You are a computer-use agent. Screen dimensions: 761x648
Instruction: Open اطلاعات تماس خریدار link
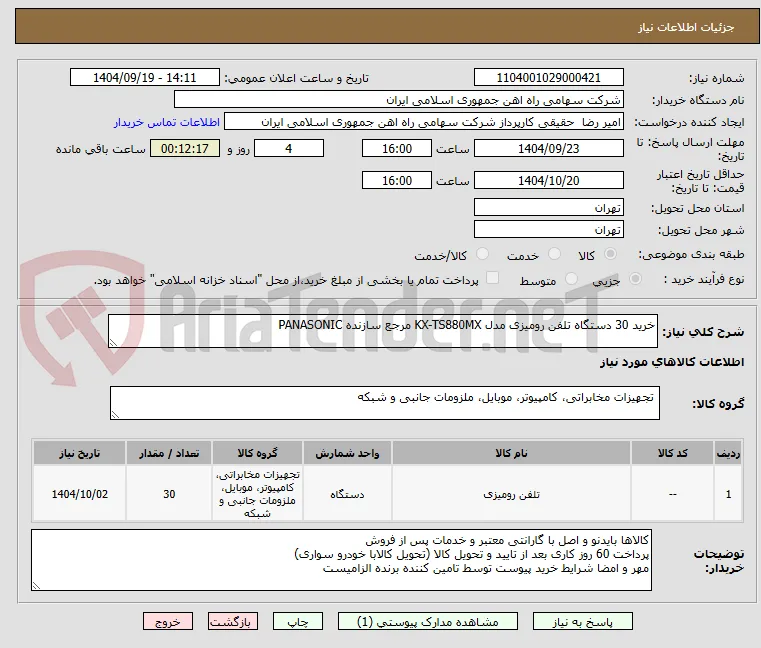167,122
